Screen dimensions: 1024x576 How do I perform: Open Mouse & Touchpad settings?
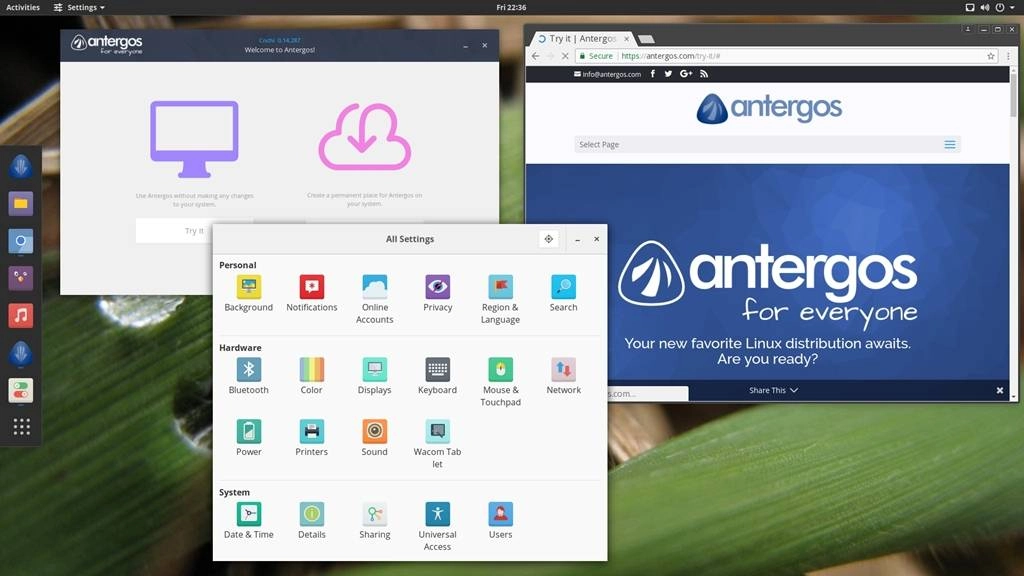coord(500,382)
